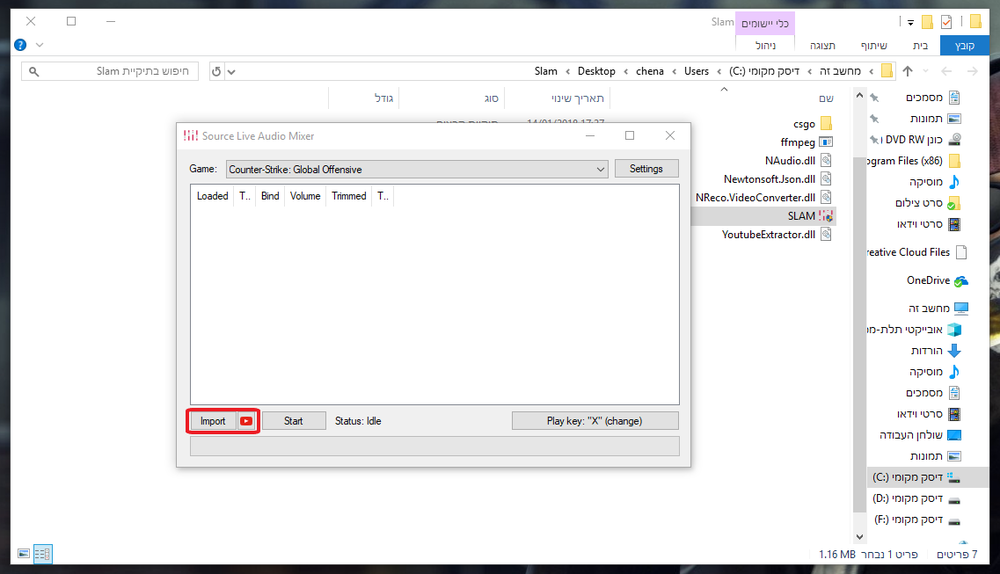Open the Manage (ניהול) ribbon tab
The height and width of the screenshot is (574, 1000).
click(x=765, y=45)
